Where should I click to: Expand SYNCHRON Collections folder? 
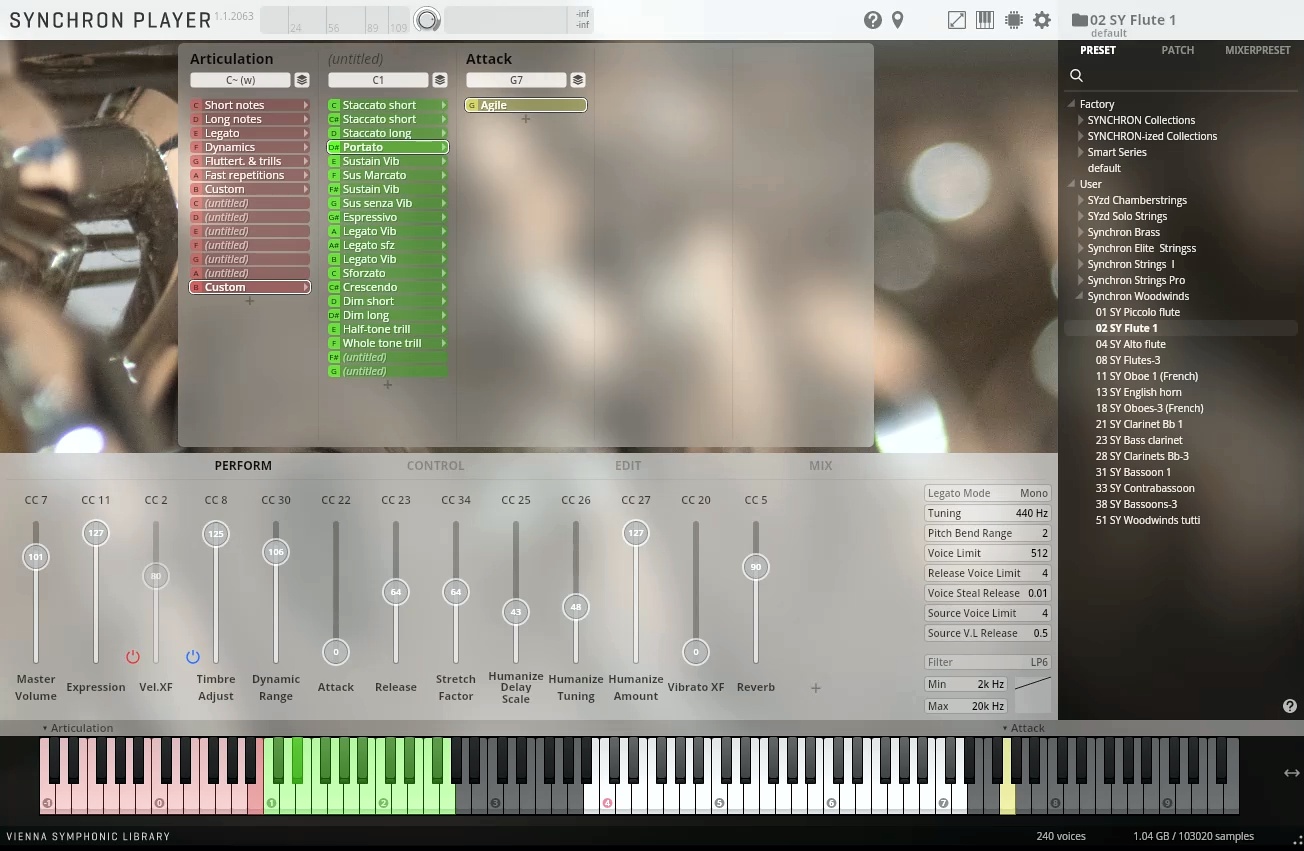pos(1081,120)
